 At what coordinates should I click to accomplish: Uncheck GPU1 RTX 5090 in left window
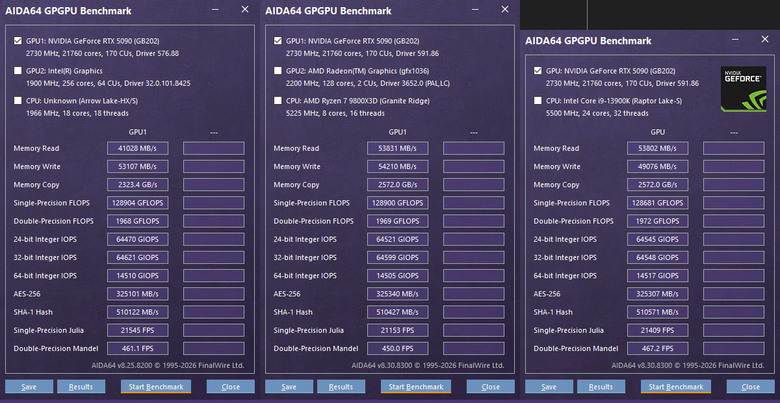click(18, 41)
